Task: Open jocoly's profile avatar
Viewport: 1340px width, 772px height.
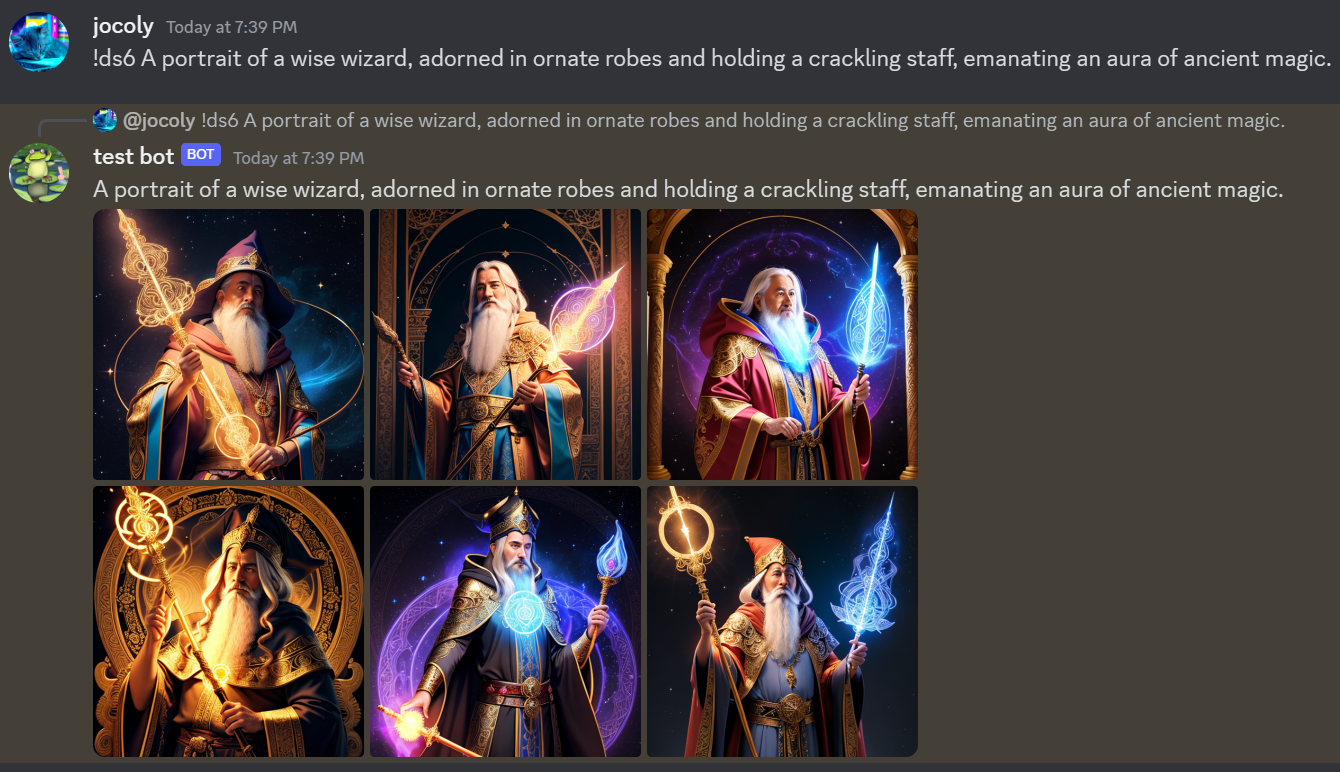Action: click(39, 42)
